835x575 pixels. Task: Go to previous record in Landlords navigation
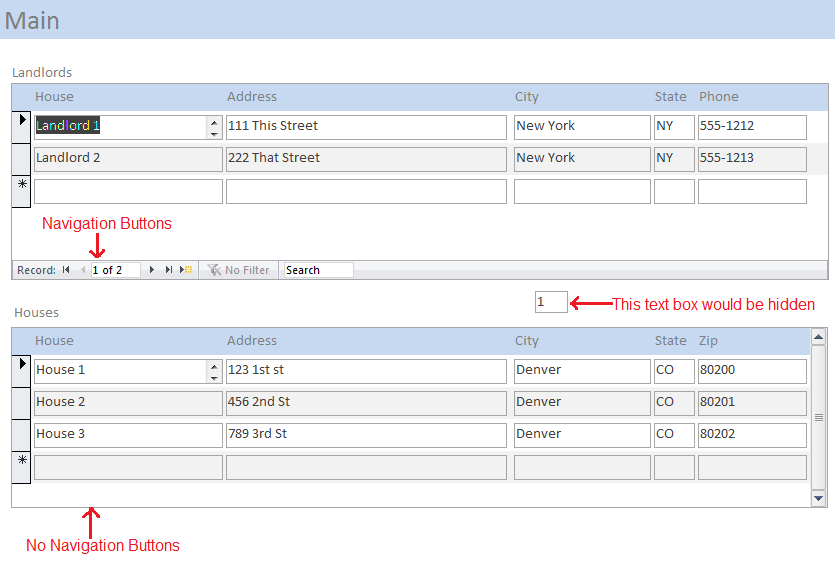(83, 270)
